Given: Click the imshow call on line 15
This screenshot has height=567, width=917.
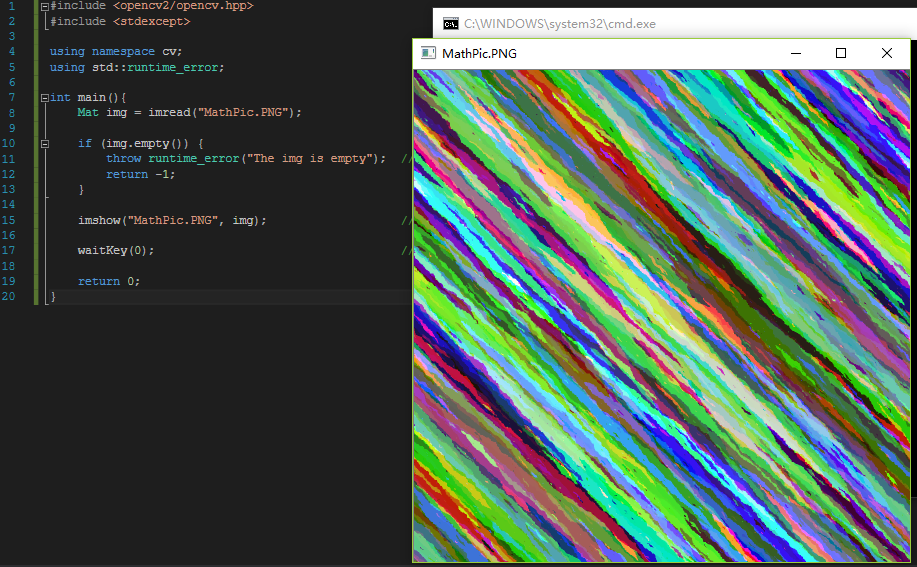Looking at the screenshot, I should tap(172, 220).
